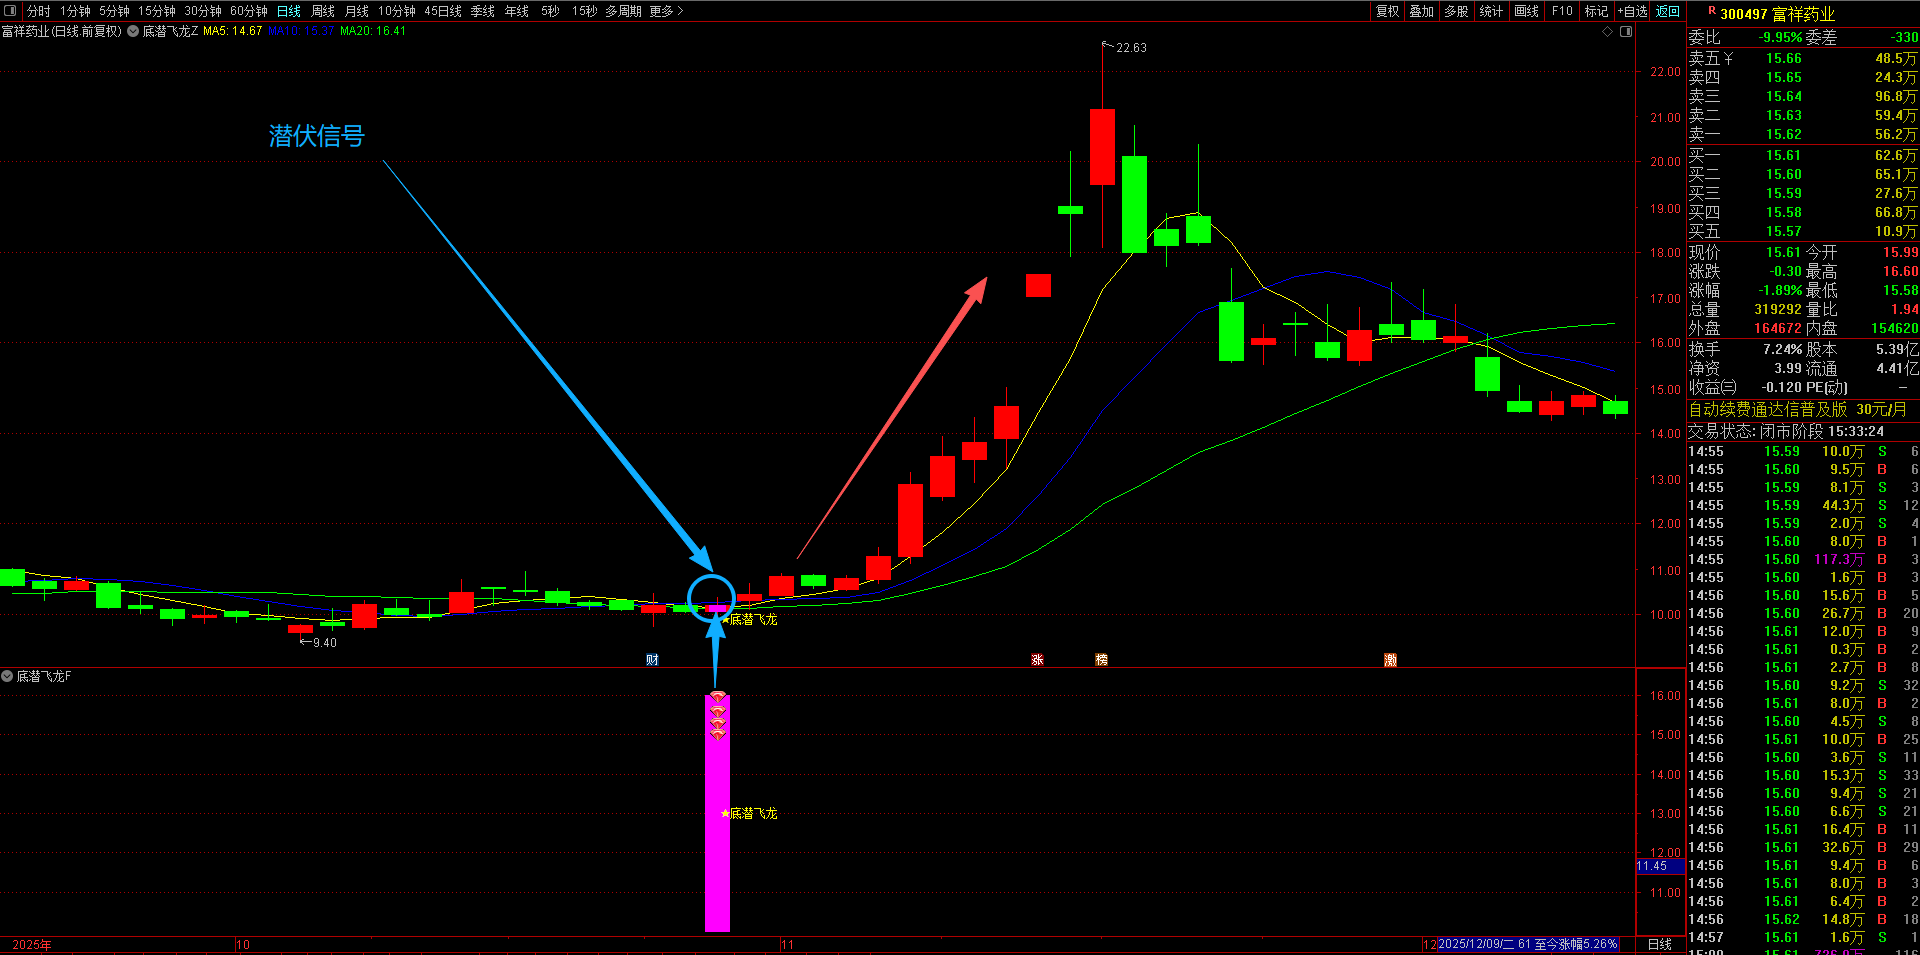Image resolution: width=1920 pixels, height=955 pixels.
Task: Open 底潜飞龙Z indicator dropdown on main chart
Action: [x=133, y=31]
